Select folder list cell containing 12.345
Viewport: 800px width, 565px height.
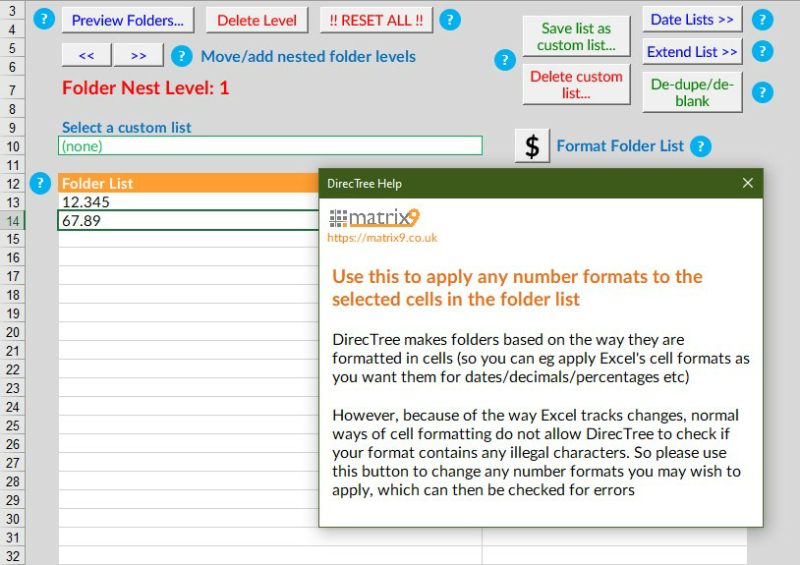(x=188, y=202)
